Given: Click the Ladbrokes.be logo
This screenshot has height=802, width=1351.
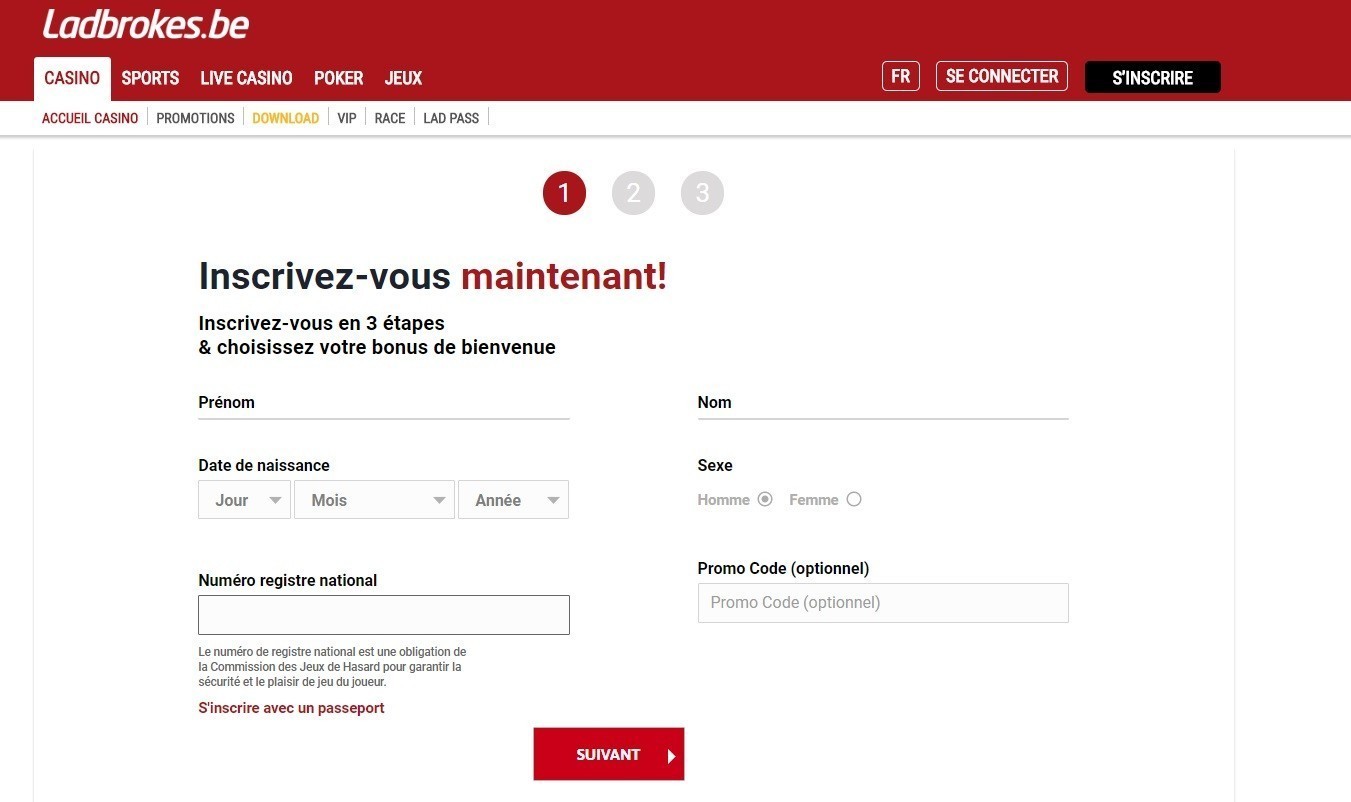Looking at the screenshot, I should (146, 23).
